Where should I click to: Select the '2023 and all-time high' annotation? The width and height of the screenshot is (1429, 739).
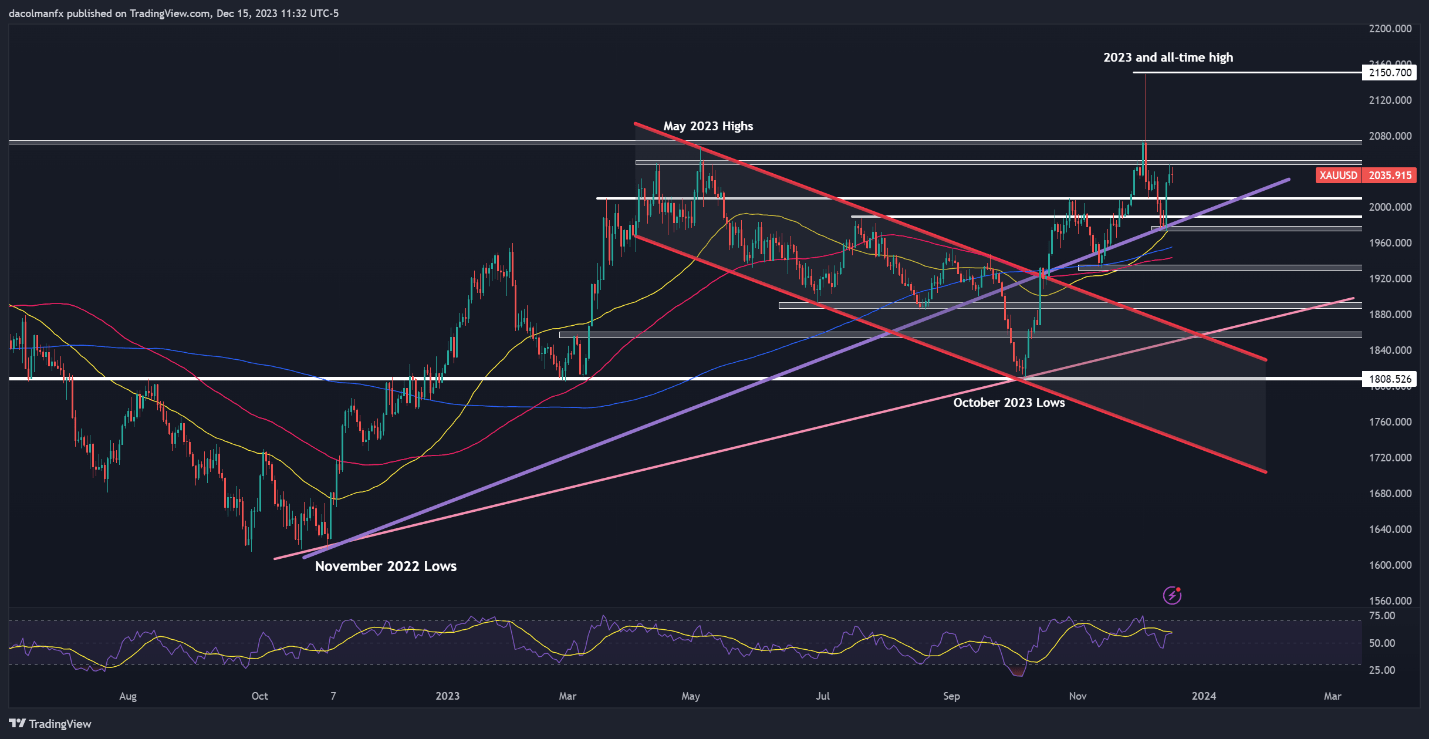point(1168,58)
